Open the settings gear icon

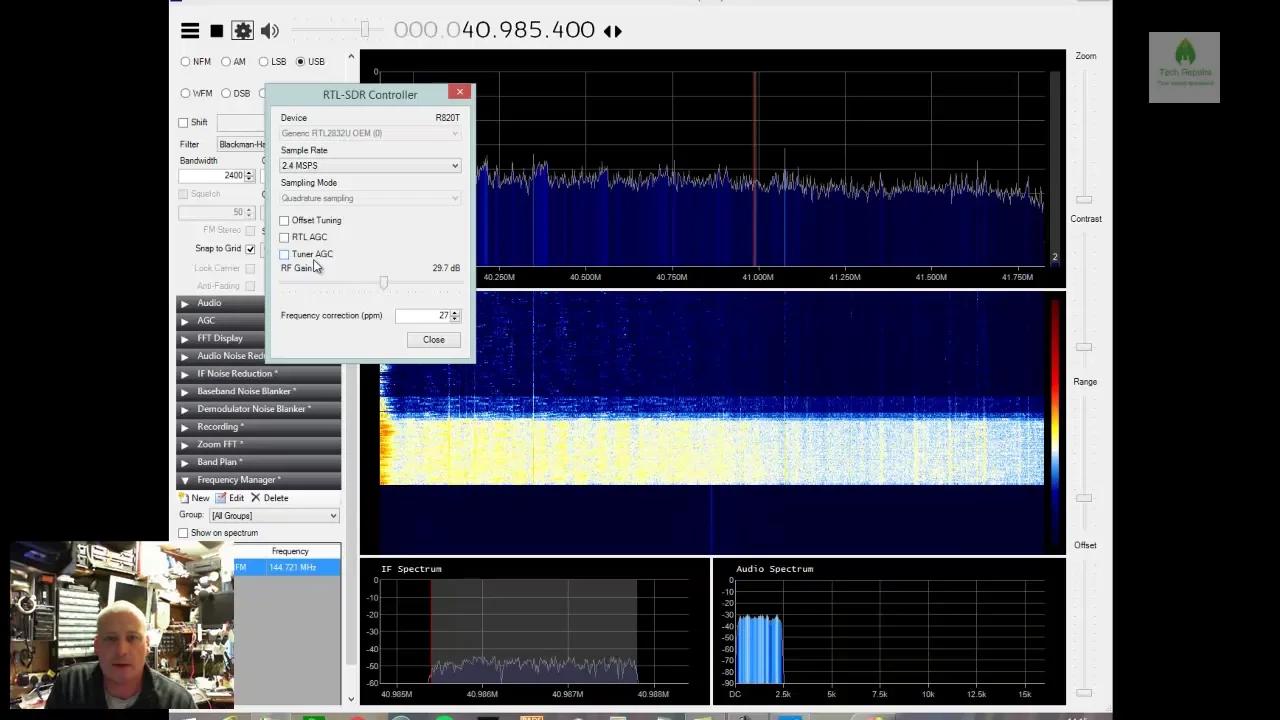[243, 30]
